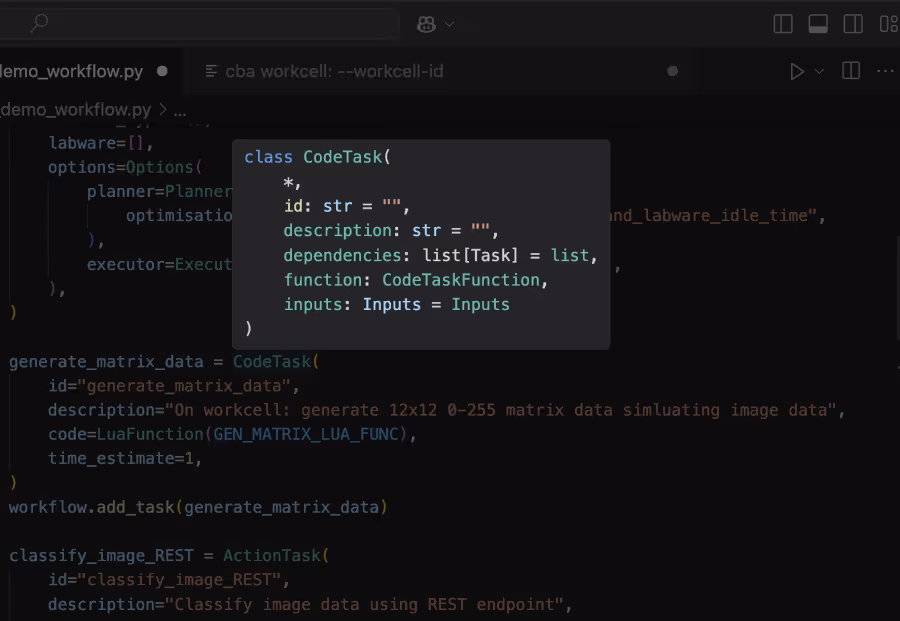Toggle the bottom Panel visibility
Image resolution: width=900 pixels, height=621 pixels.
click(817, 23)
